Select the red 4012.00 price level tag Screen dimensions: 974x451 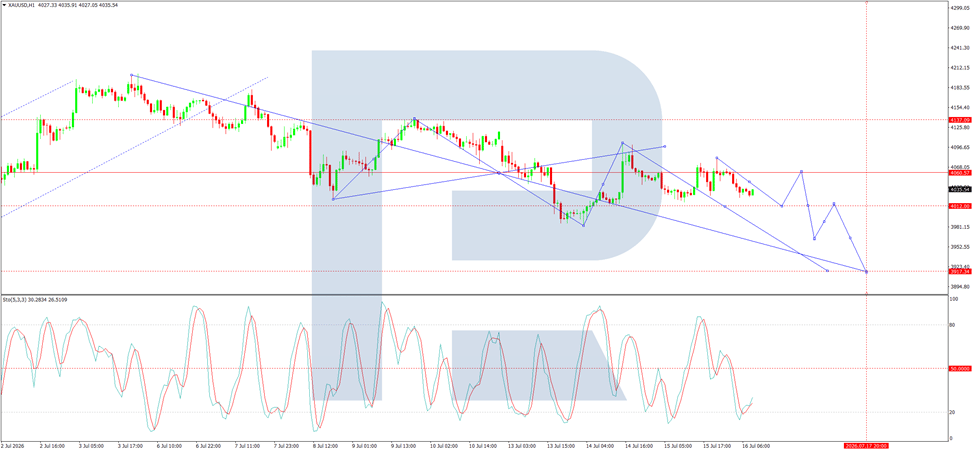pos(960,206)
